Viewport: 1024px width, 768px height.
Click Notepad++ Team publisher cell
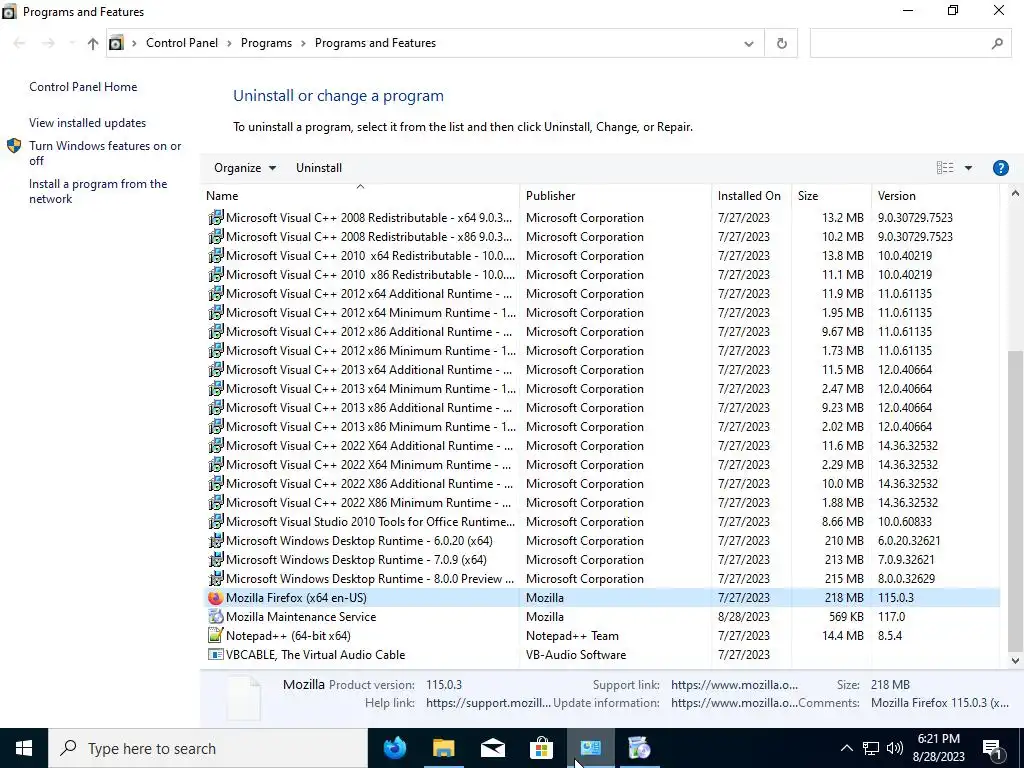572,635
